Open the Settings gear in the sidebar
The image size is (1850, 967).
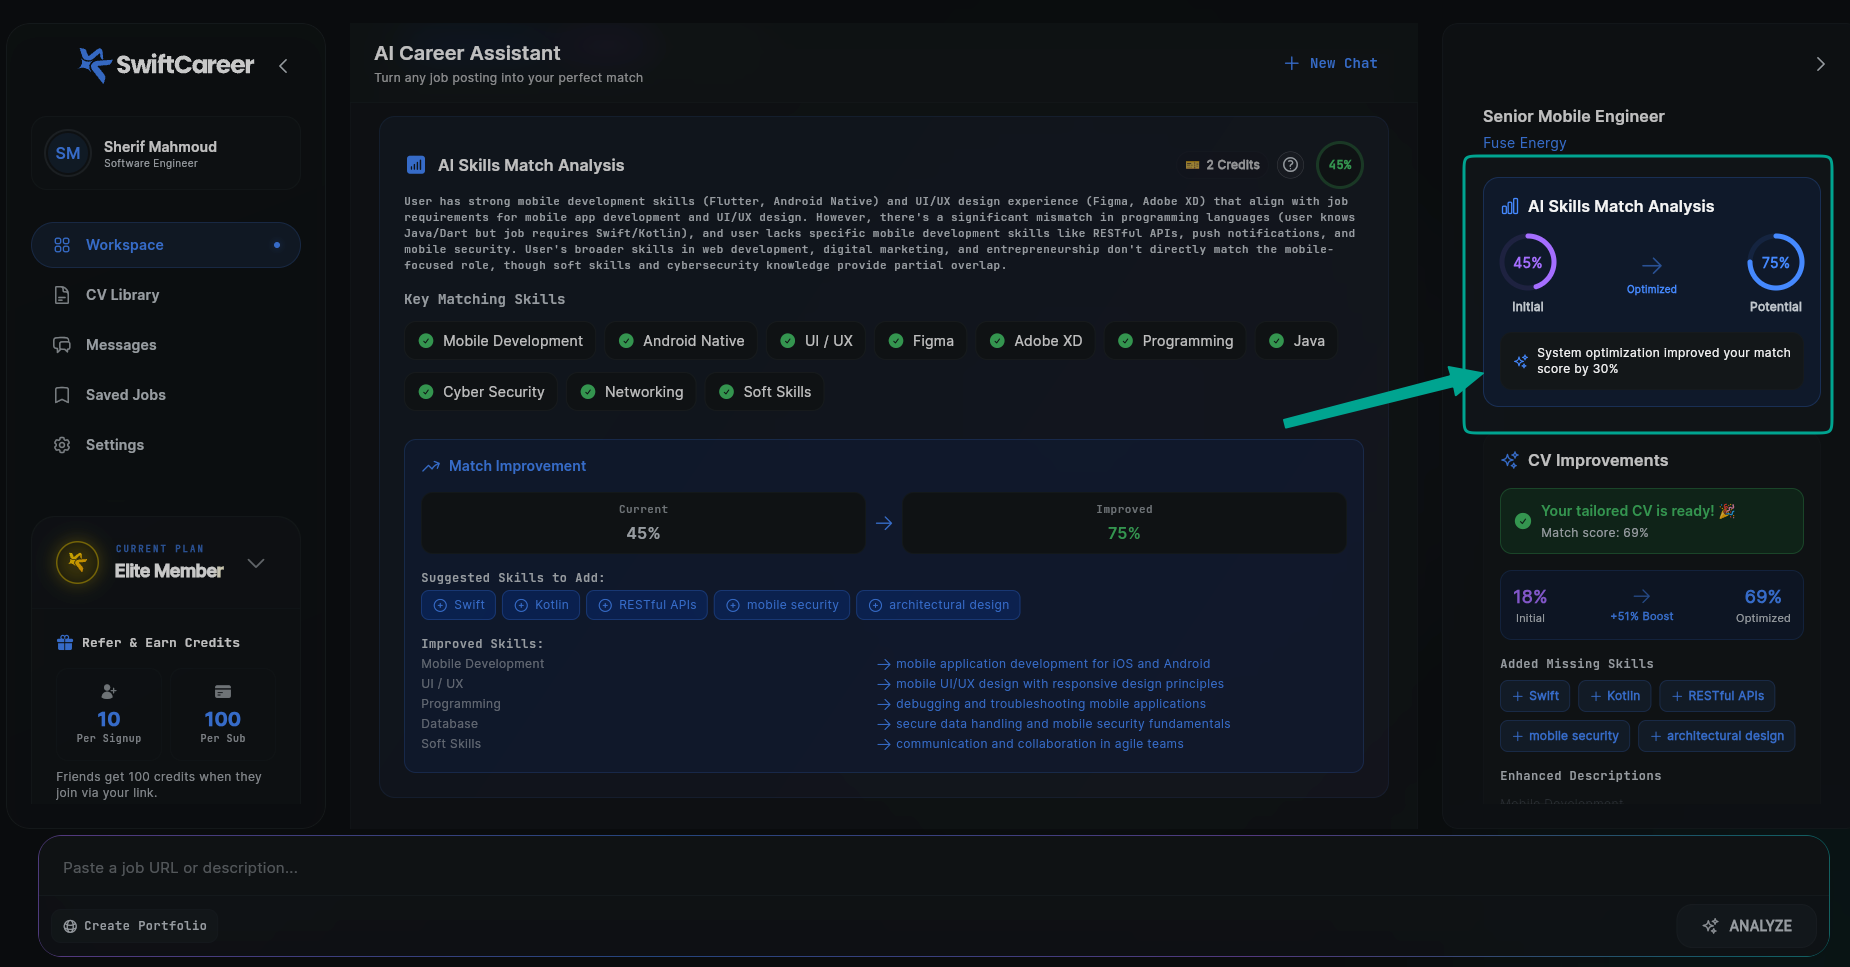pyautogui.click(x=62, y=444)
